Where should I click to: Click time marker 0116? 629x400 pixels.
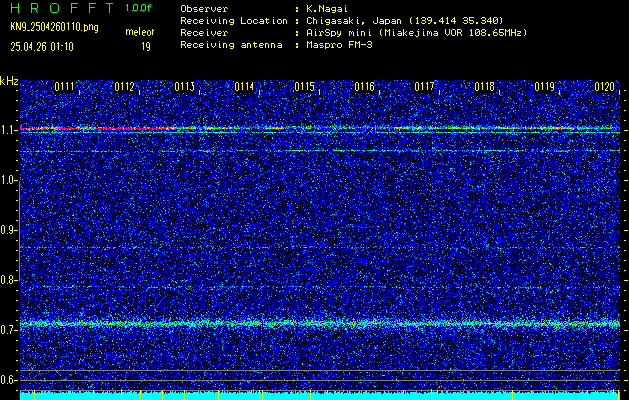tap(364, 86)
